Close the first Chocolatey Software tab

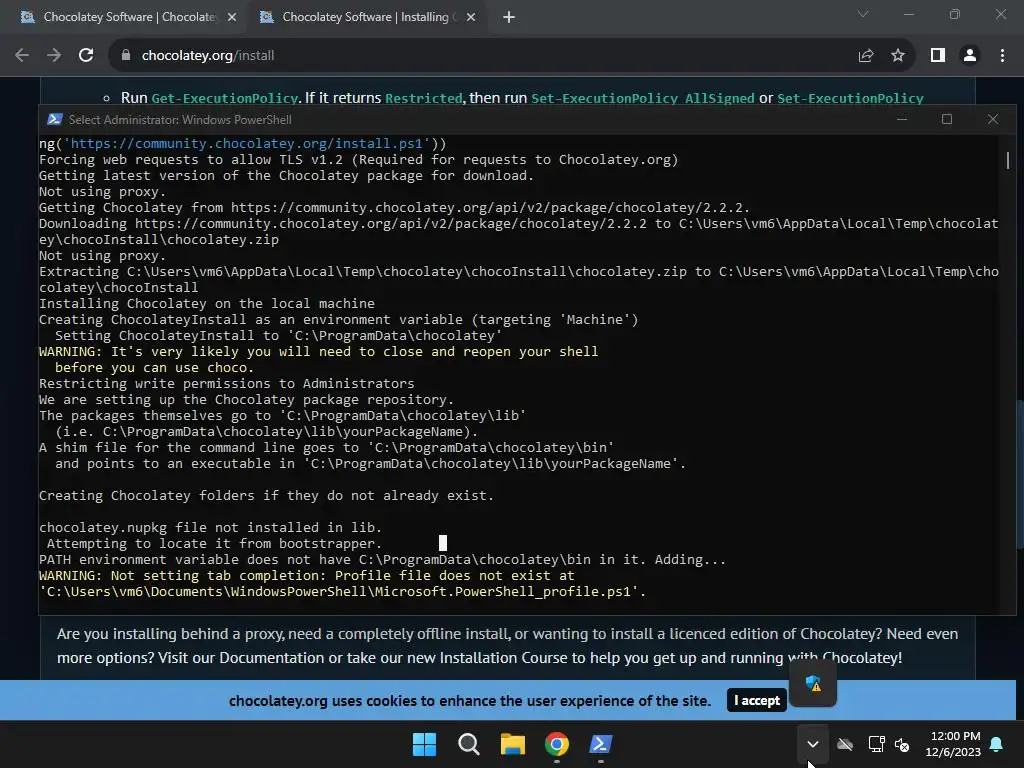coord(232,17)
